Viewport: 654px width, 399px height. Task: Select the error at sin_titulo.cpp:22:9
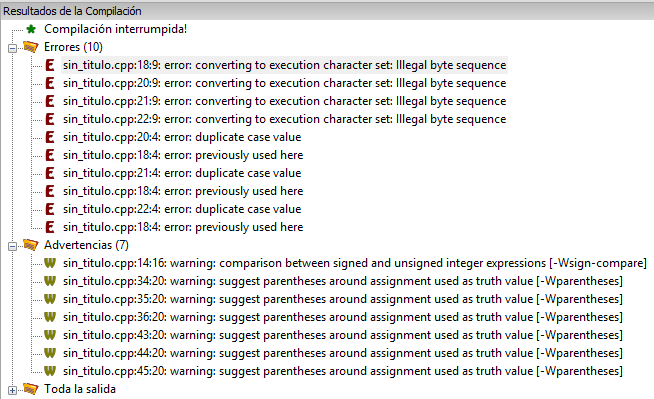point(284,119)
